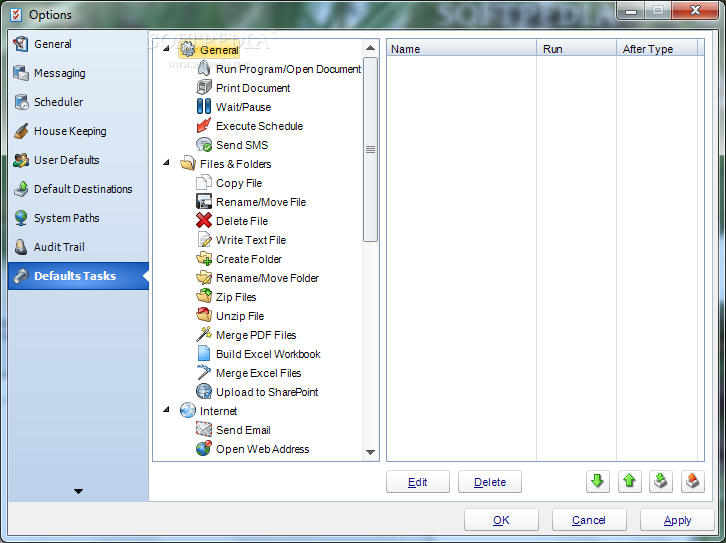Image resolution: width=726 pixels, height=543 pixels.
Task: Click the Files & Folders folder icon
Action: click(188, 164)
